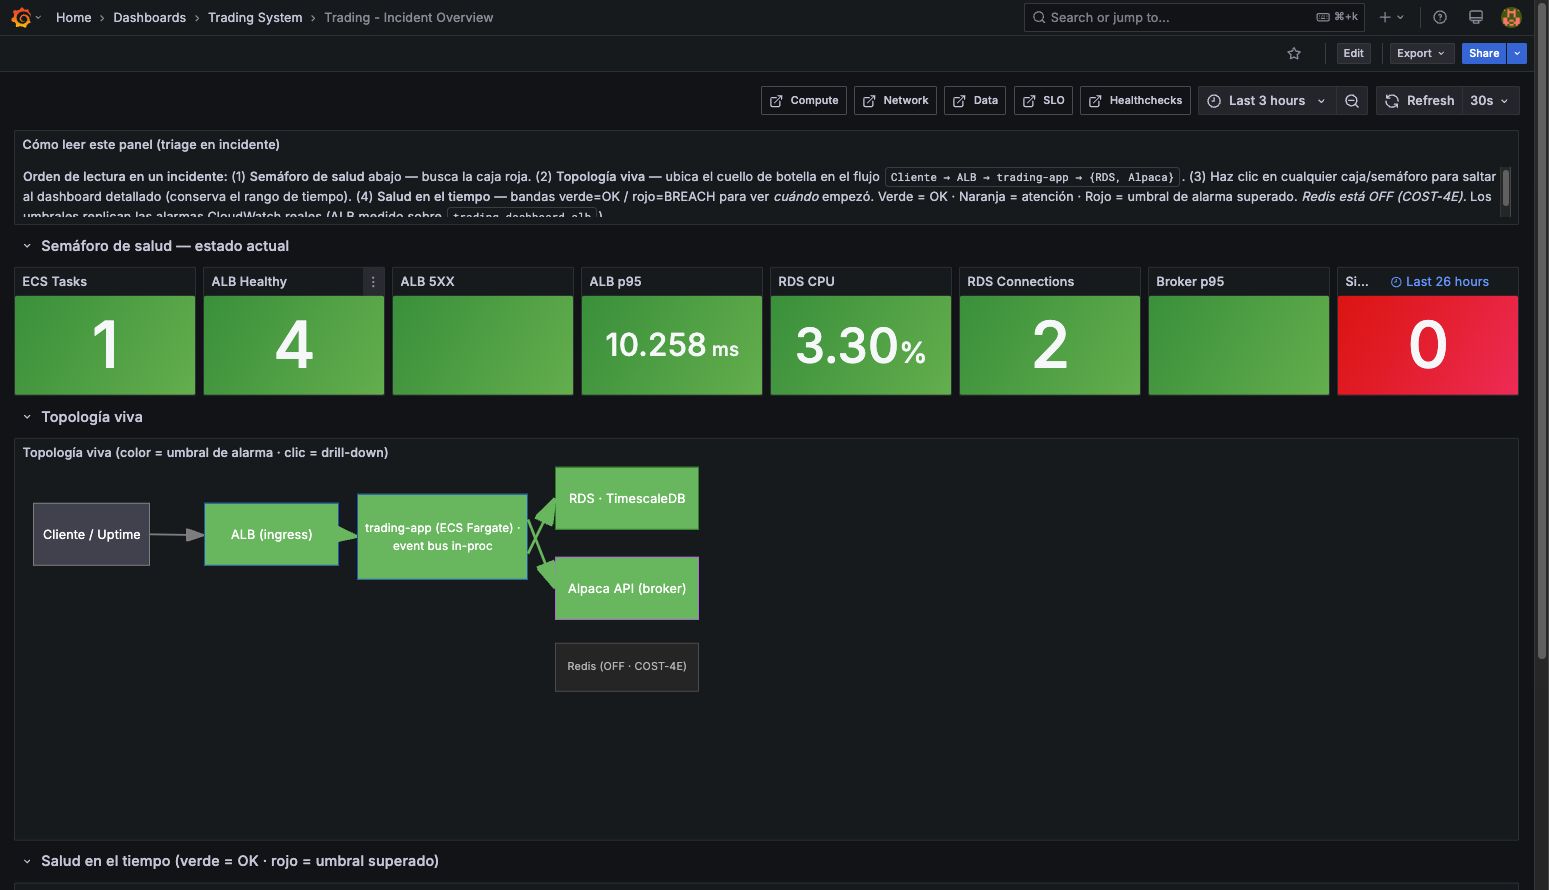Open the SLO dashboard link
Screen dimensions: 1549x890
click(1043, 101)
